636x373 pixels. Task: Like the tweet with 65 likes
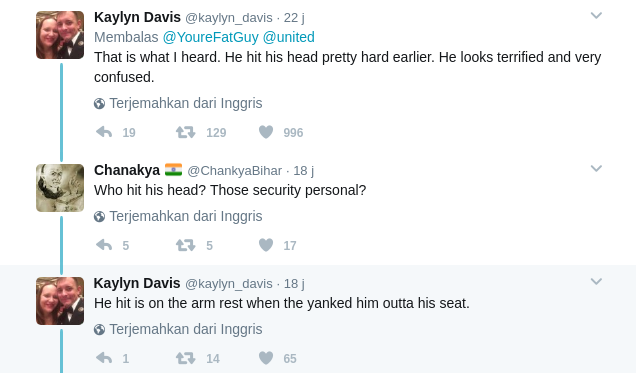click(x=266, y=358)
